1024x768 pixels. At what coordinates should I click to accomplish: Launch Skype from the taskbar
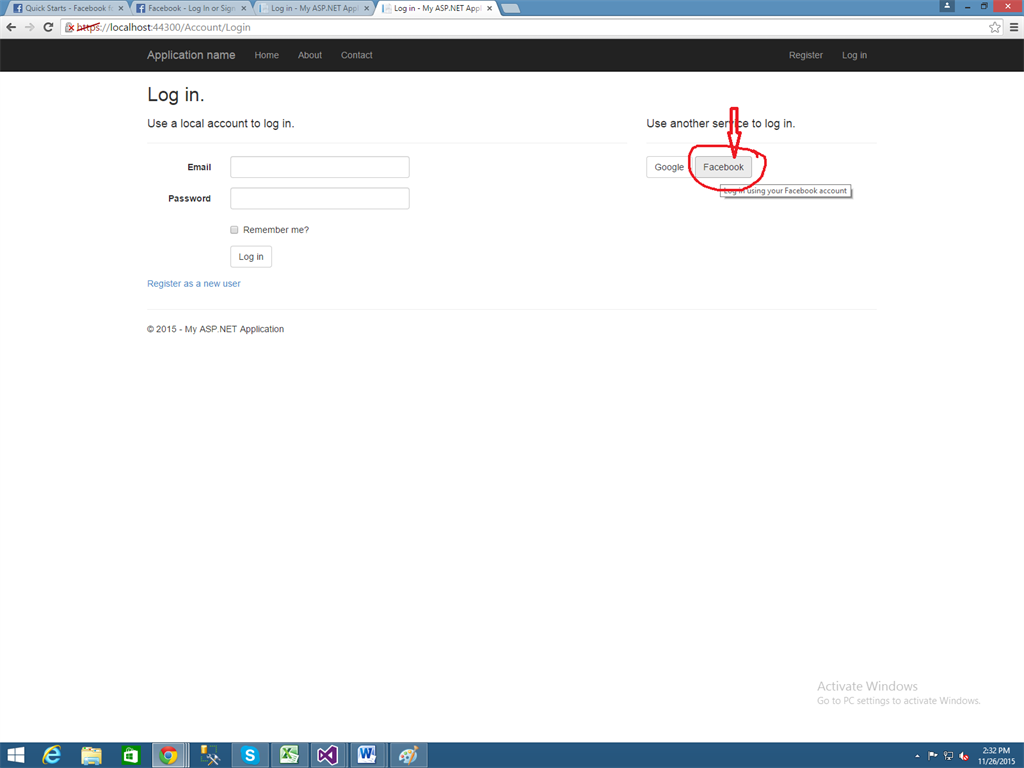coord(250,755)
